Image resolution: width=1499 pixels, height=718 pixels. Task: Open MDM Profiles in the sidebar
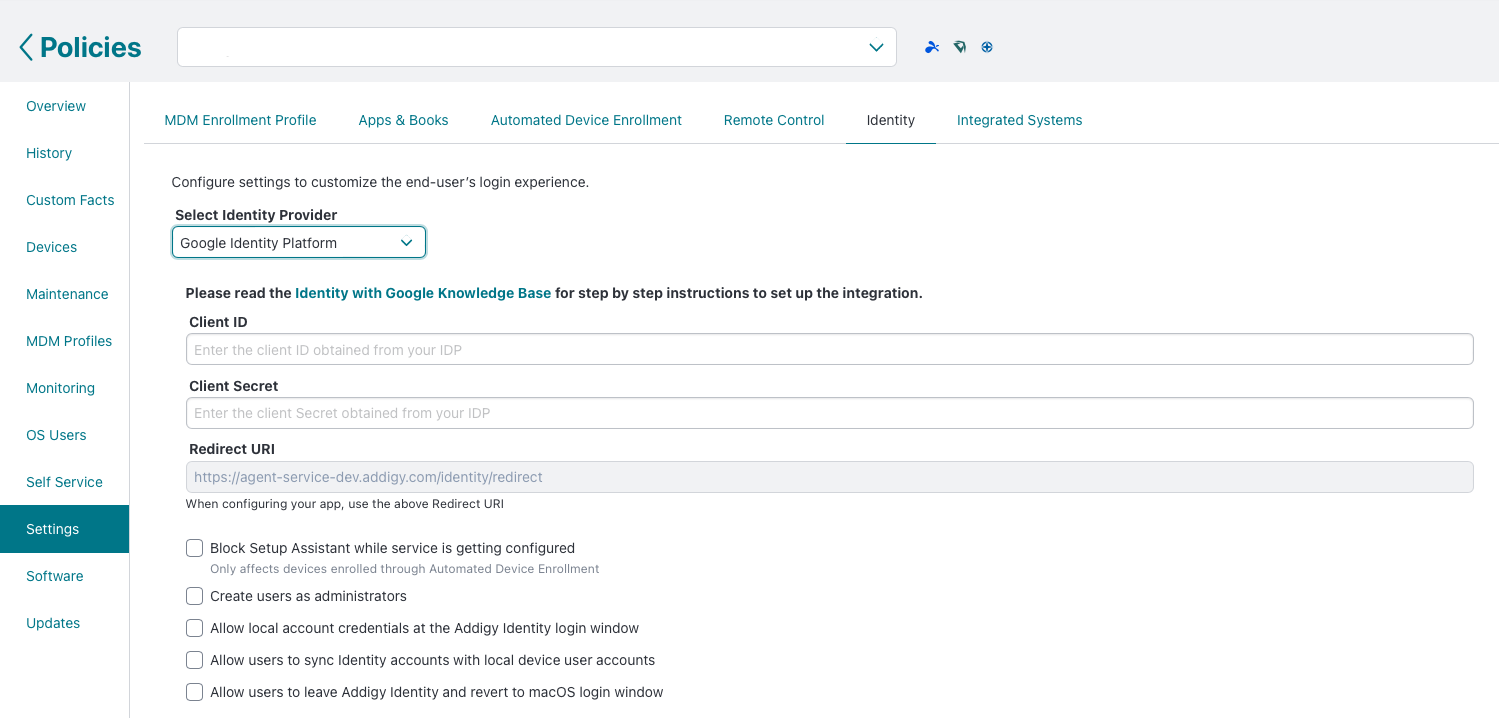coord(69,341)
